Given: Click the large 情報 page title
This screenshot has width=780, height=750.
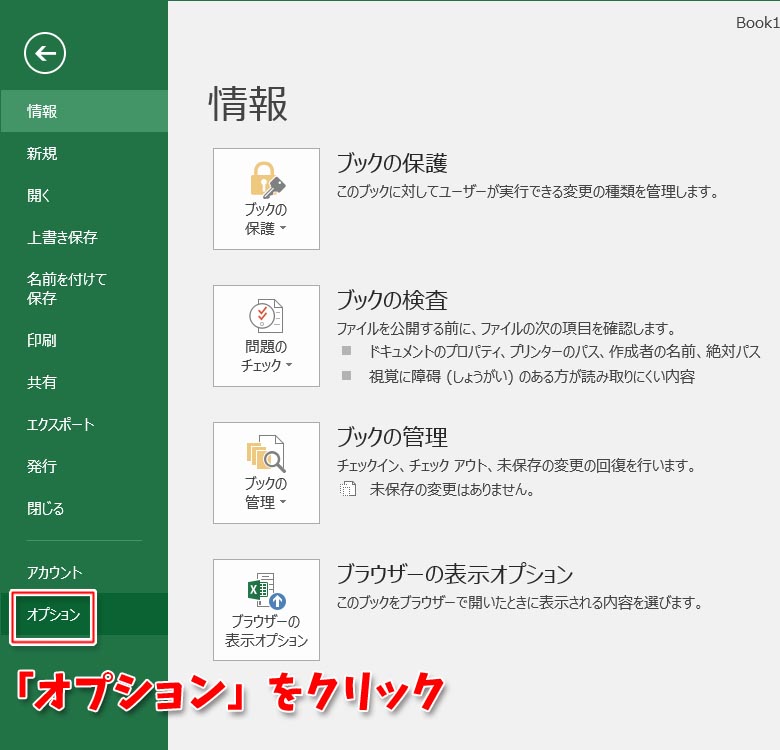Looking at the screenshot, I should pos(248,103).
